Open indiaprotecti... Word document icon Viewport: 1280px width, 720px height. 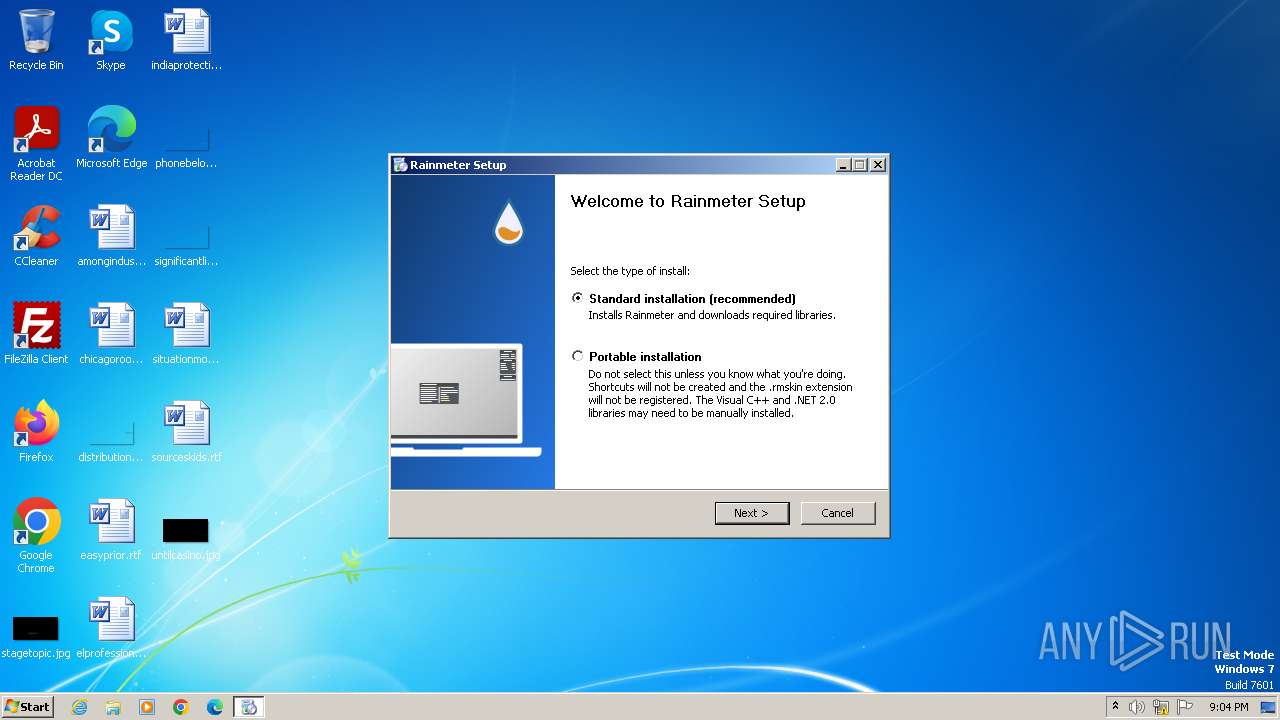coord(187,40)
